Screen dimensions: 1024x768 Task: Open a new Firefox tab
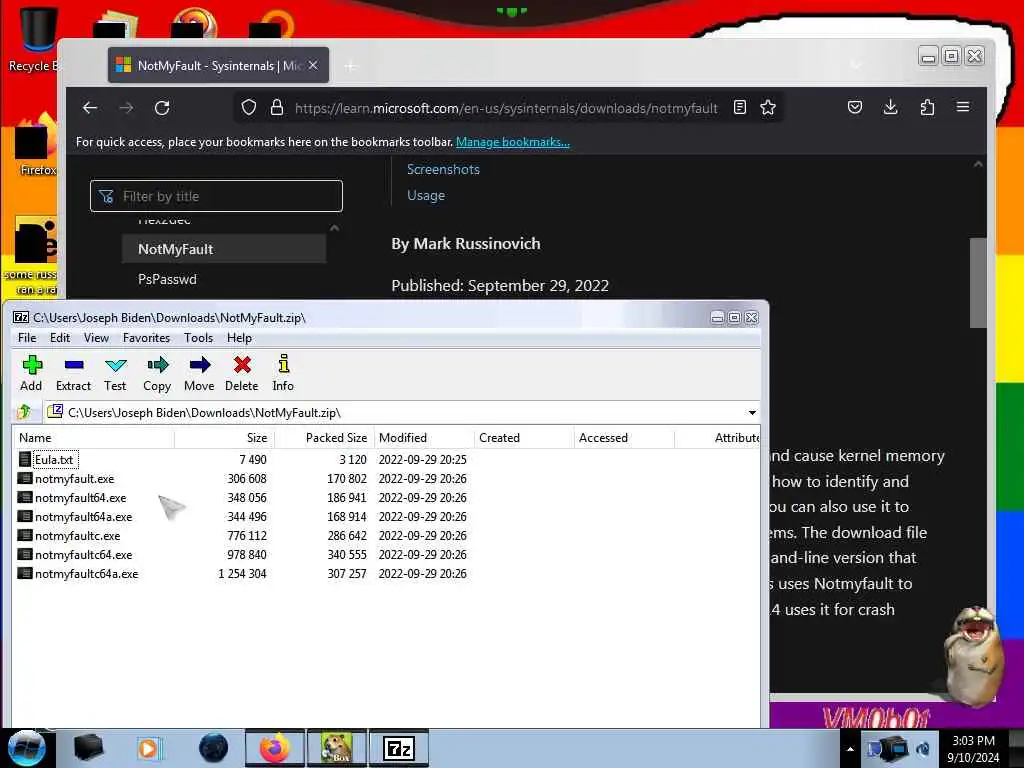coord(351,66)
